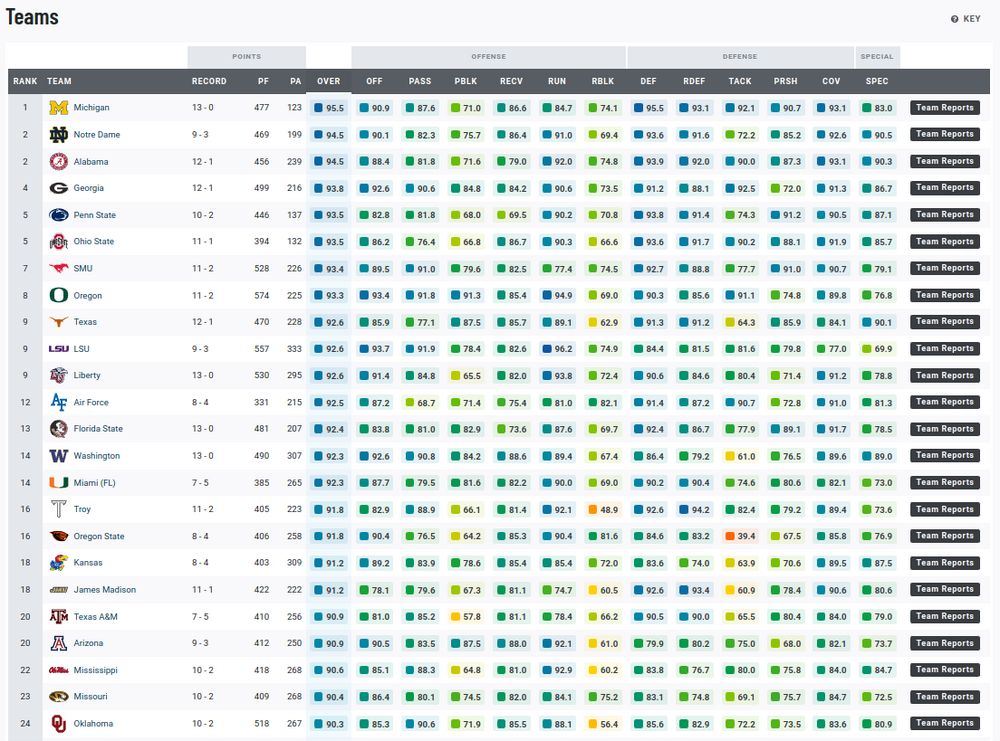Click the Notre Dame team logo
Viewport: 1000px width, 741px height.
tap(58, 135)
